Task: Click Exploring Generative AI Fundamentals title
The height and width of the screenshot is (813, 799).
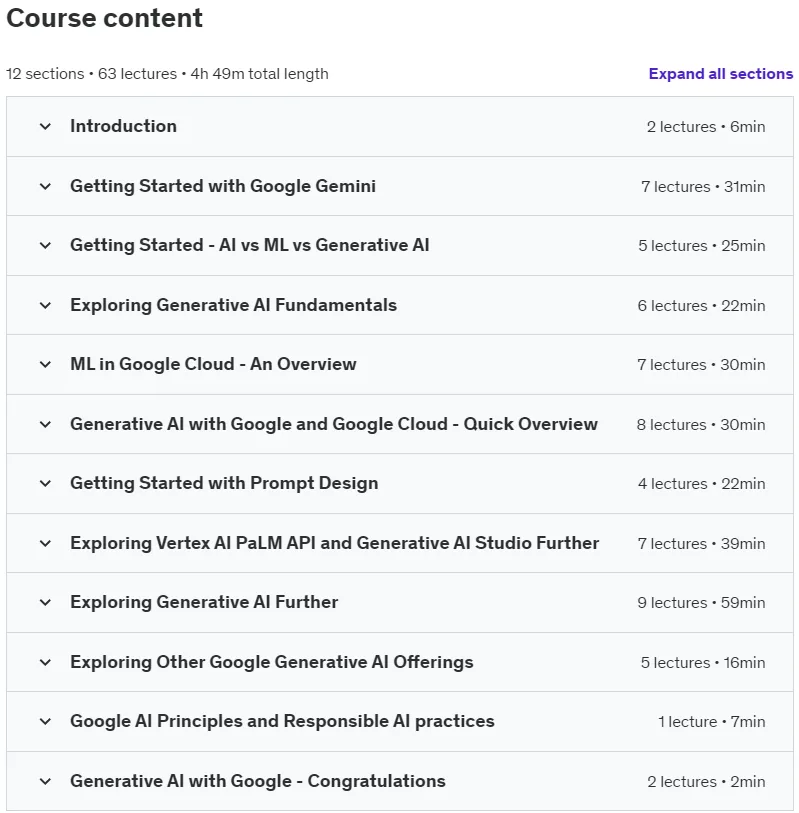Action: (x=233, y=305)
